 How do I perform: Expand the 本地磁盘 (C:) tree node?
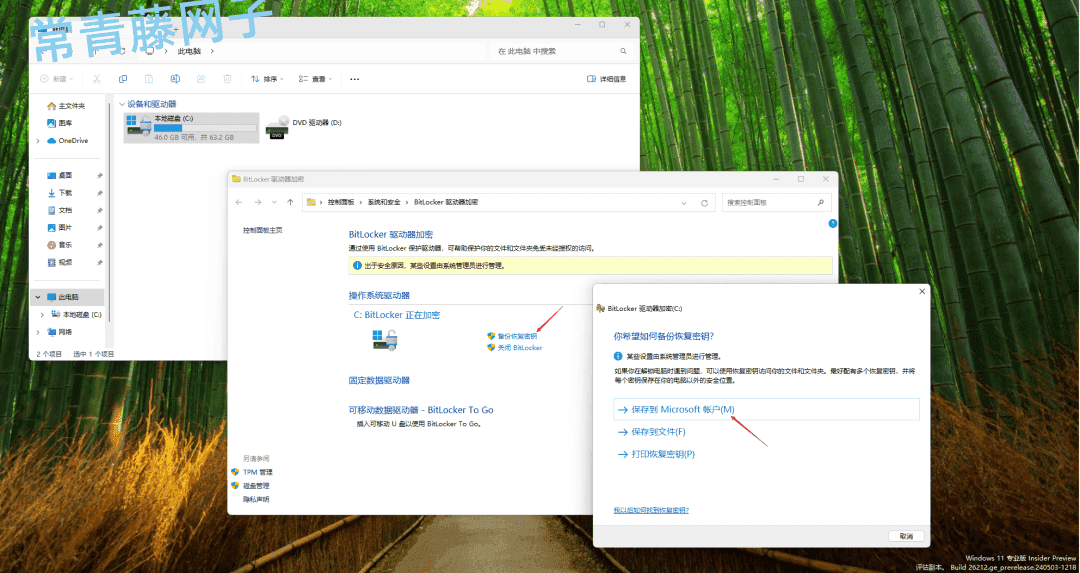click(43, 315)
